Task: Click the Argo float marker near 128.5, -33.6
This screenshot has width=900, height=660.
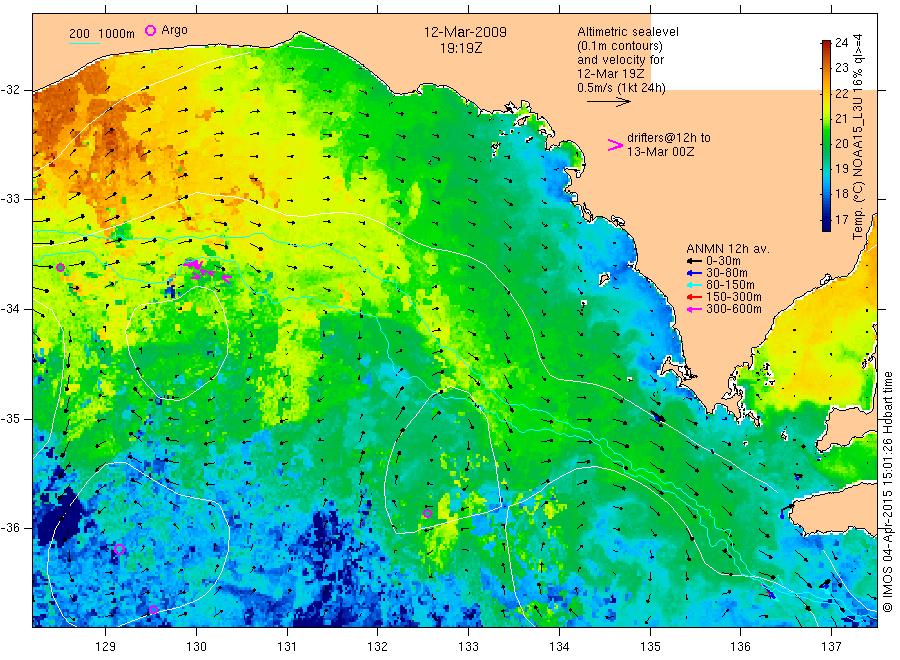Action: [61, 267]
